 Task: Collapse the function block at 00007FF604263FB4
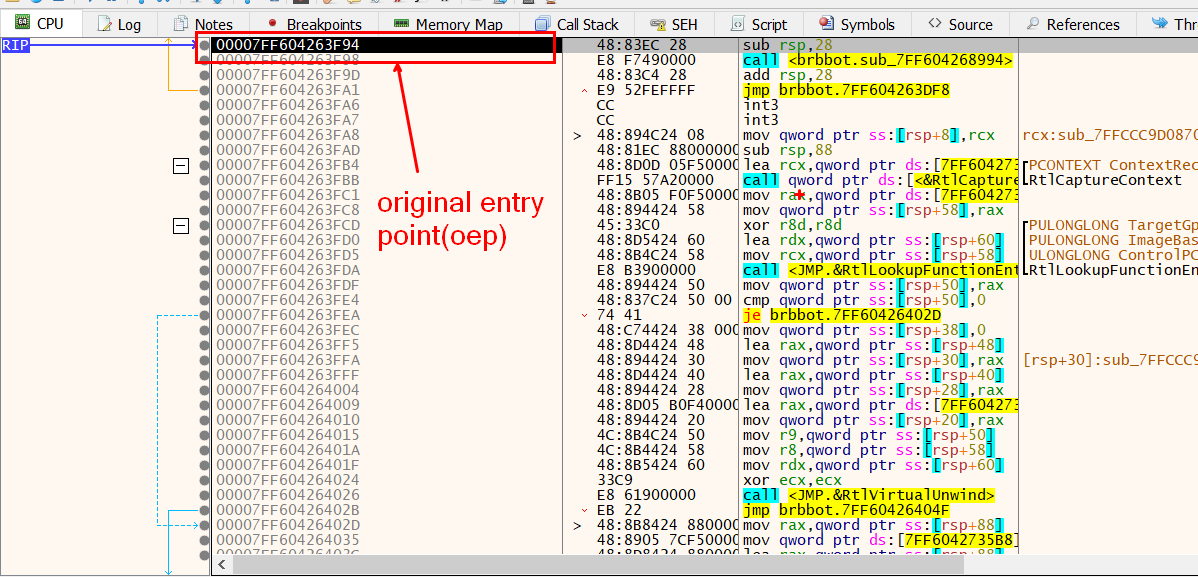[181, 165]
